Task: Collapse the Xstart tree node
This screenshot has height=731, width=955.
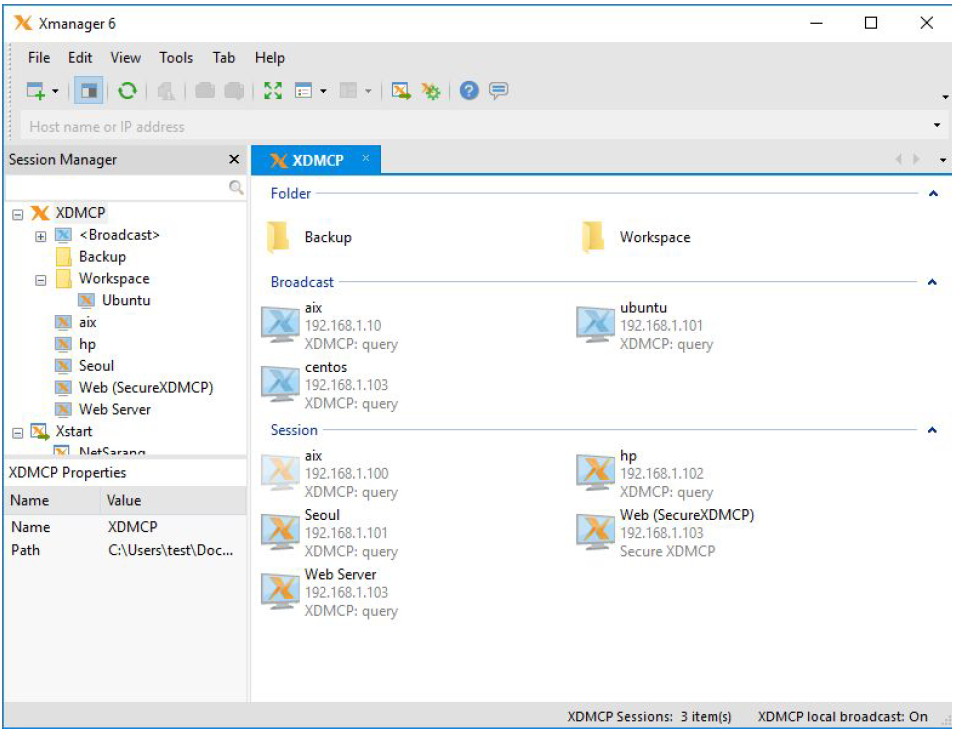Action: (18, 433)
